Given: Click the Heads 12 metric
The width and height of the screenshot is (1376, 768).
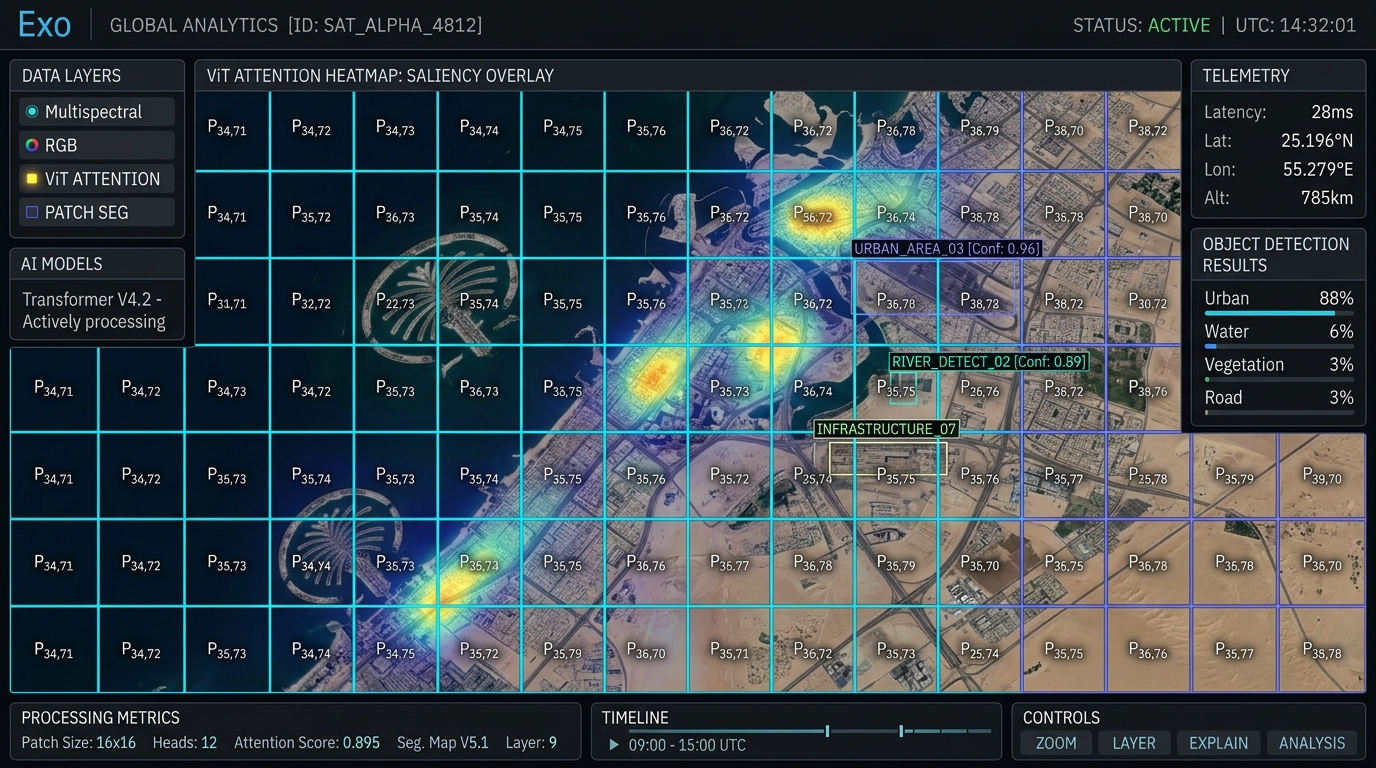Looking at the screenshot, I should point(185,743).
